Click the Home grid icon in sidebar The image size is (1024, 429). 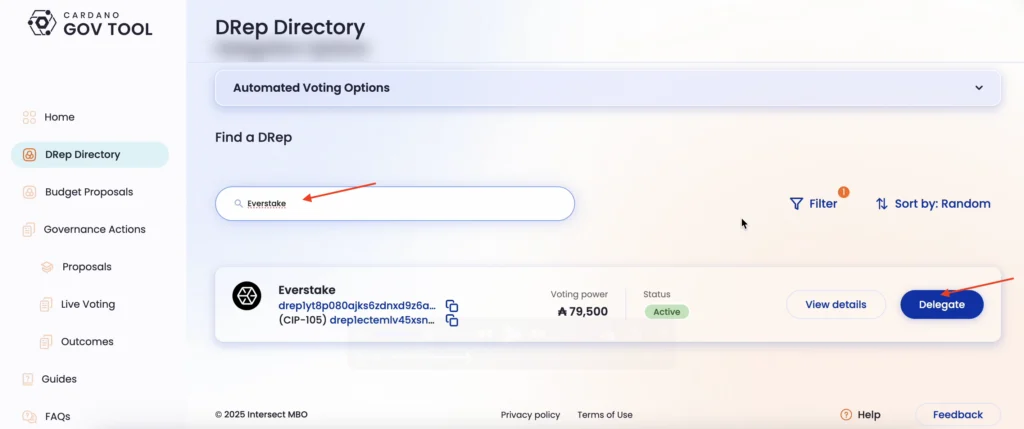[29, 118]
